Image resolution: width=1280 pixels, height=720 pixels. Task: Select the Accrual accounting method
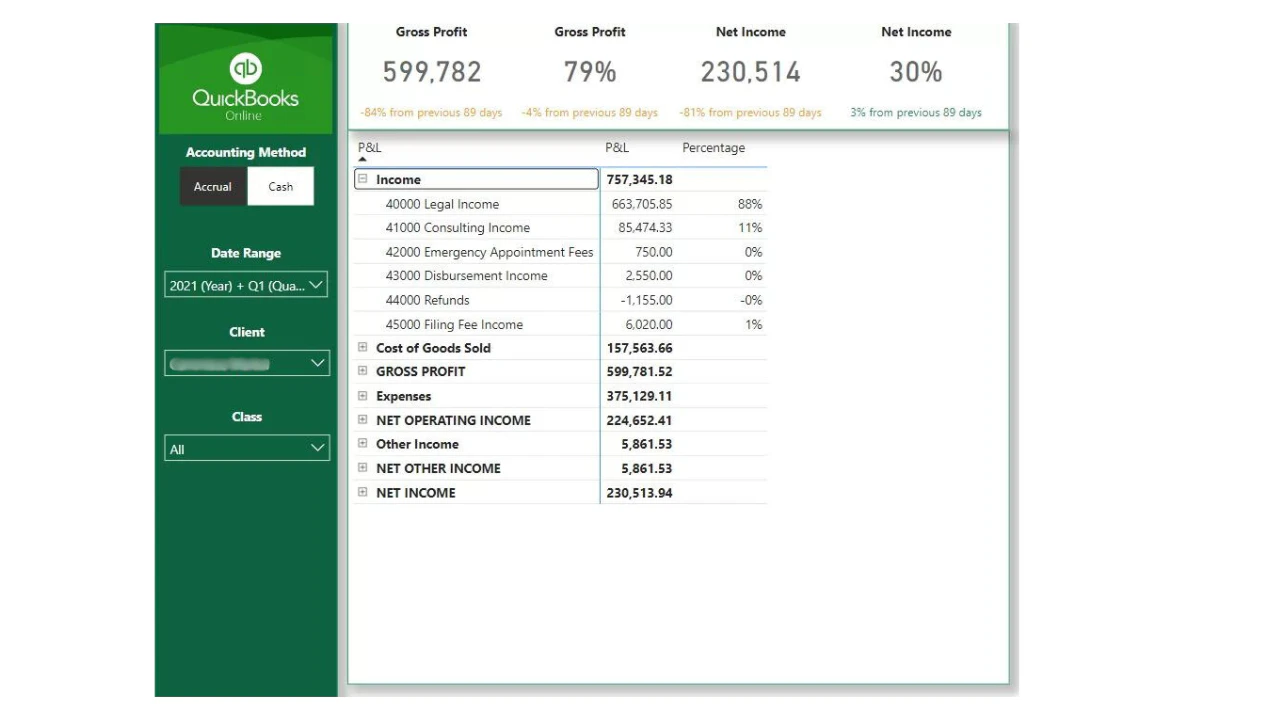pyautogui.click(x=212, y=186)
